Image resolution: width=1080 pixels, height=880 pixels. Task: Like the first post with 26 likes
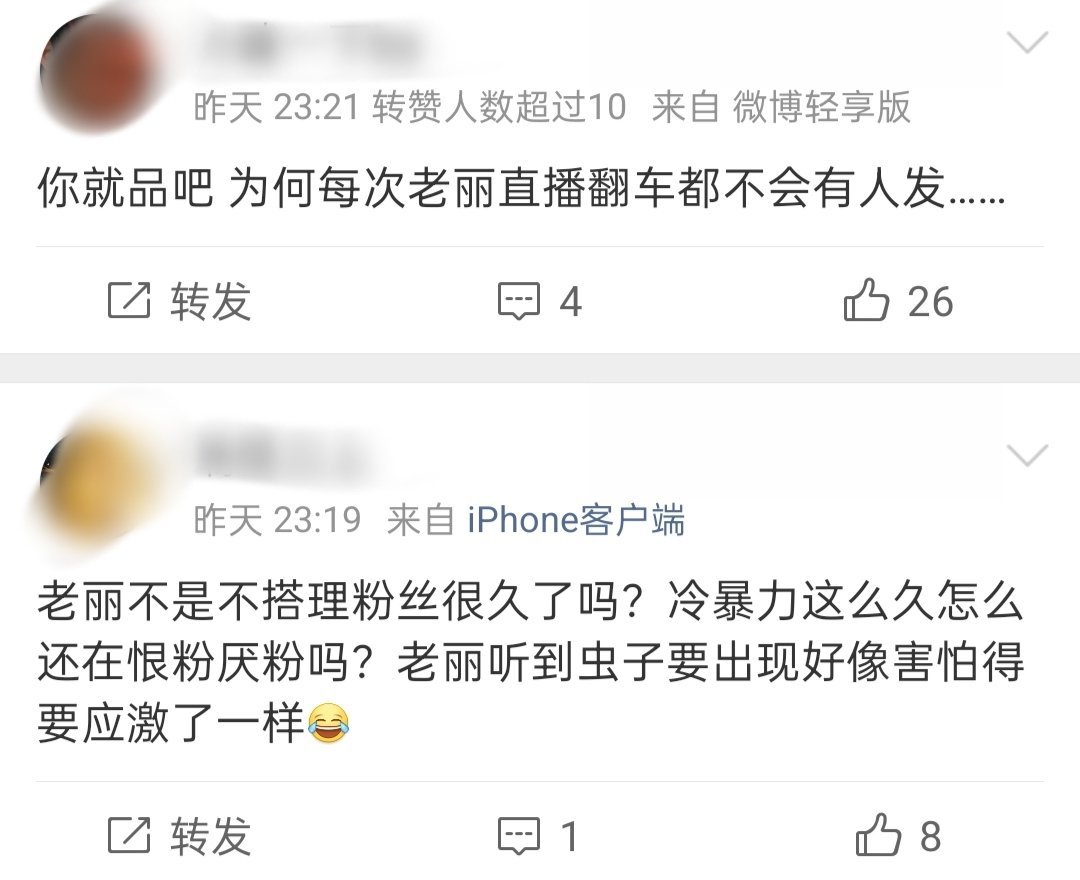866,300
